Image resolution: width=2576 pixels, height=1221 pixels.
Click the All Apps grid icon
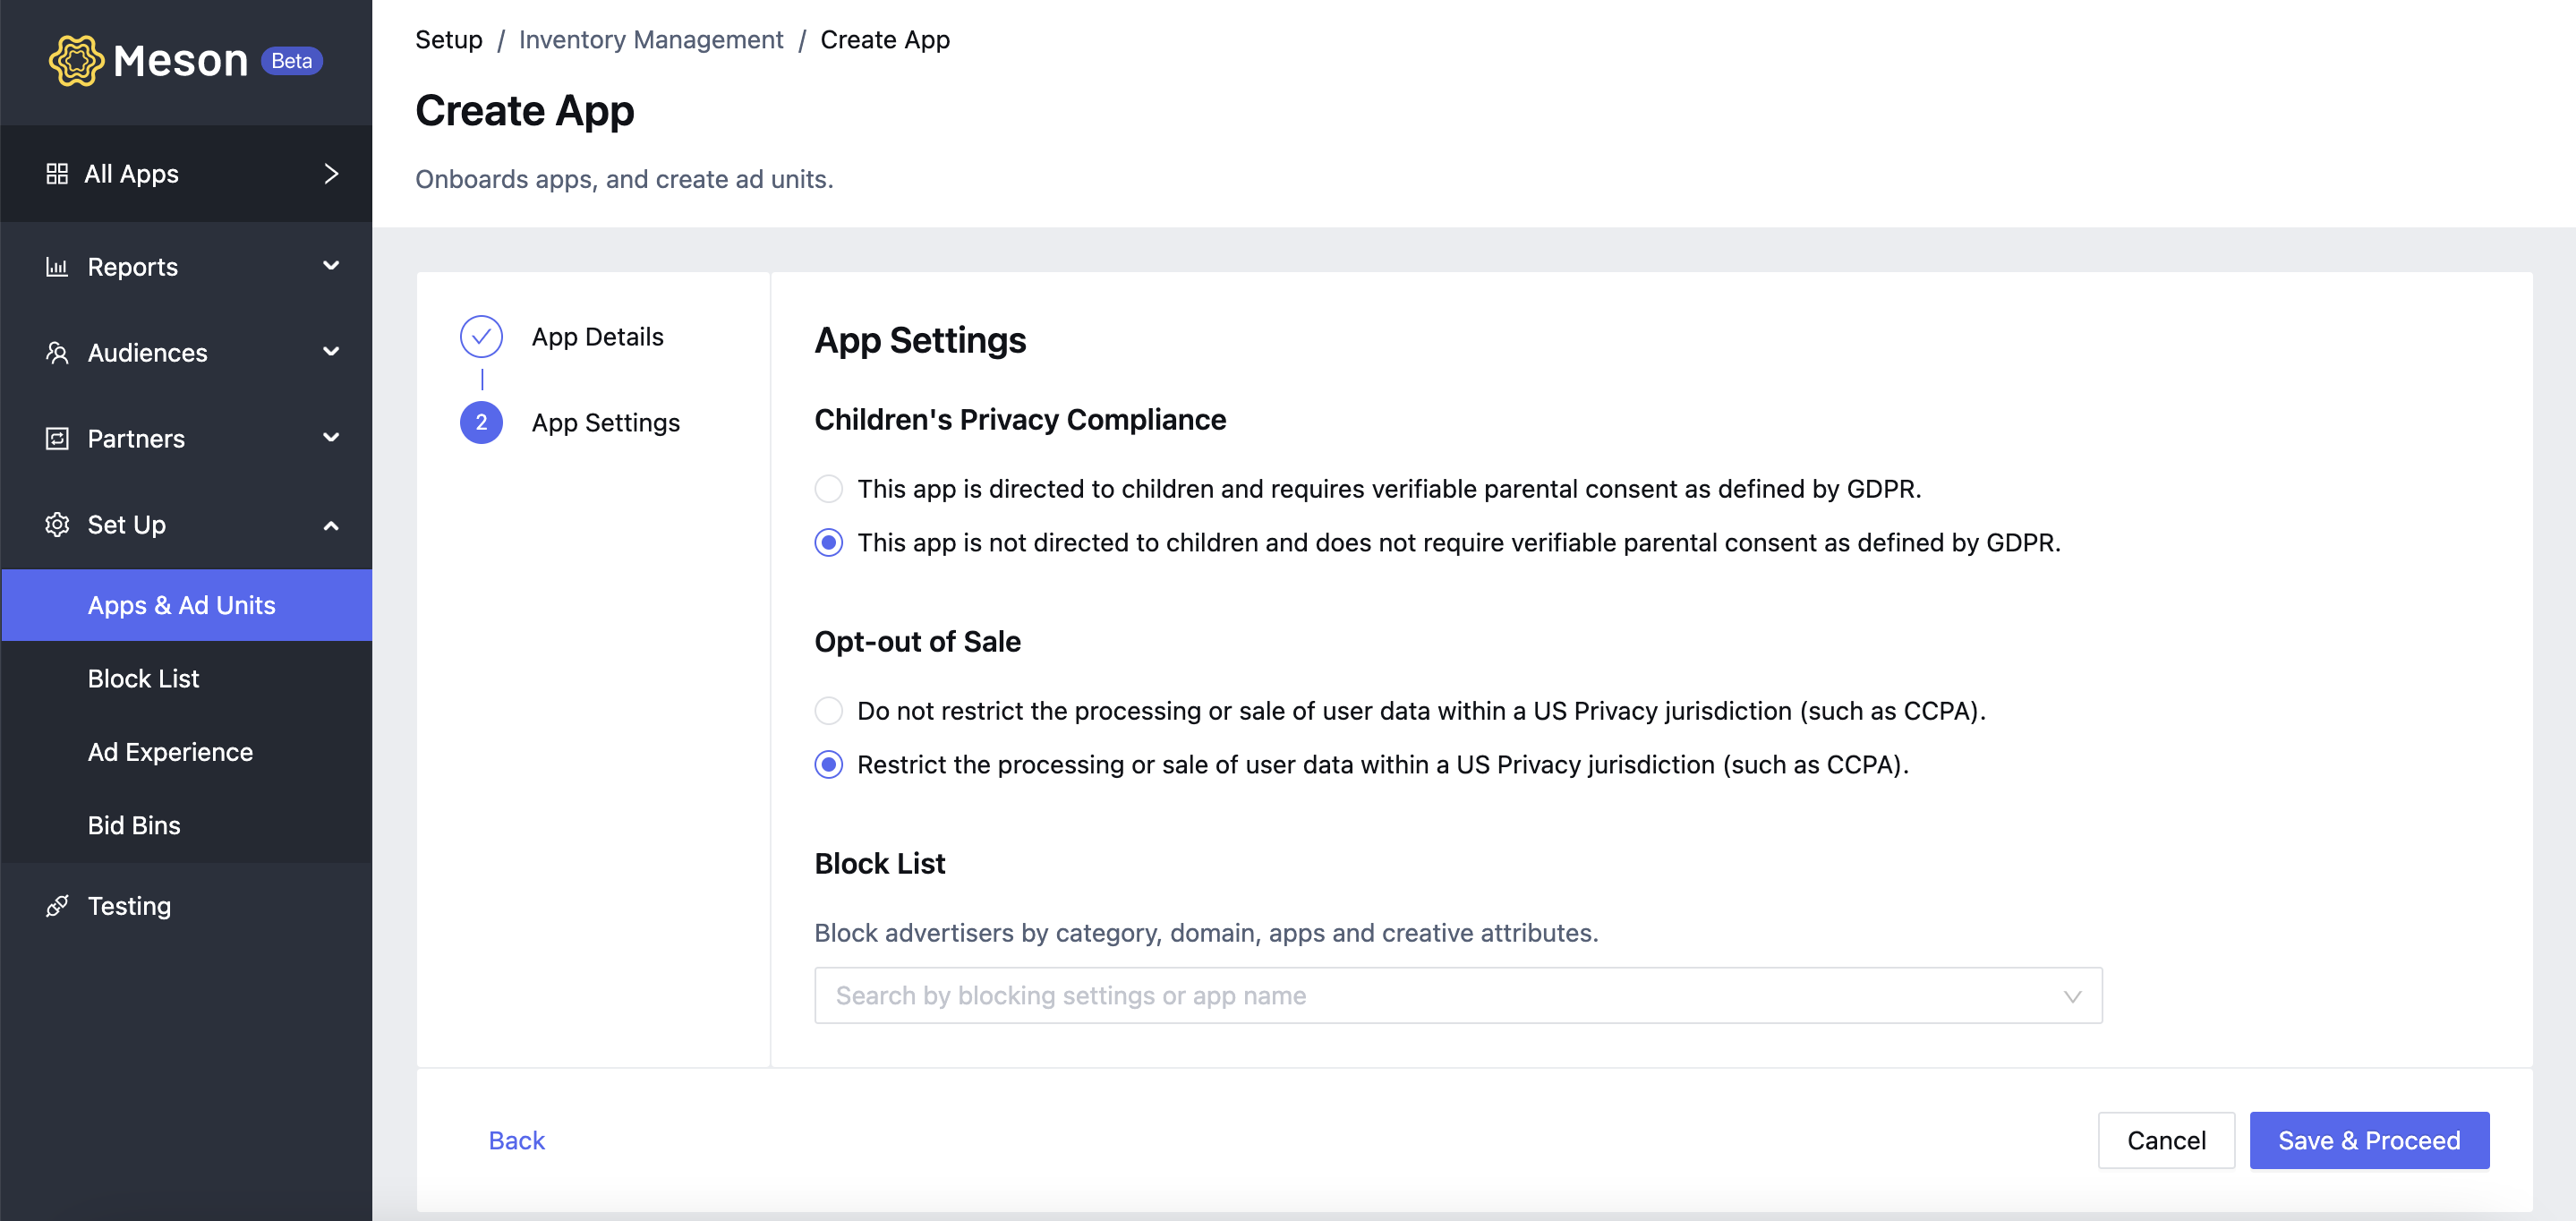57,174
